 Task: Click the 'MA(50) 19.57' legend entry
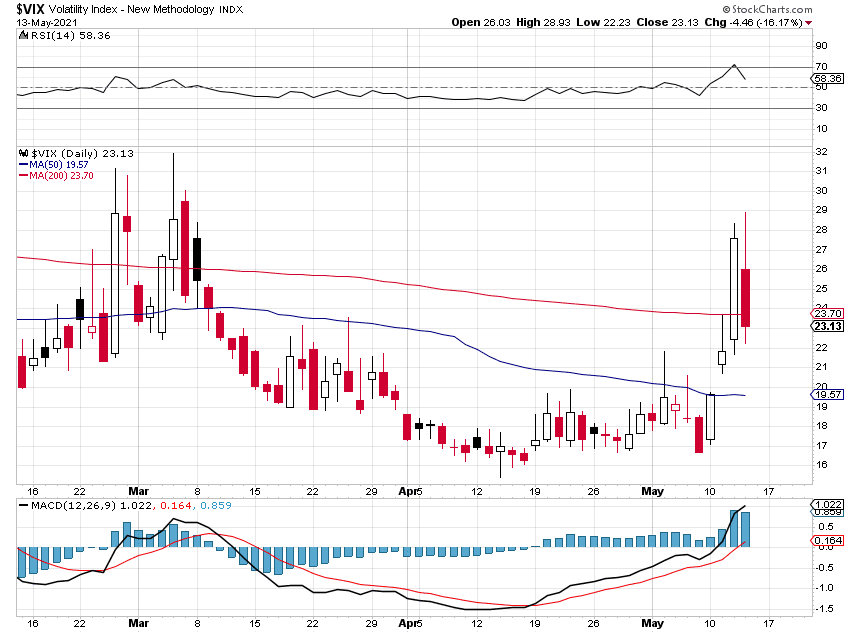(59, 165)
